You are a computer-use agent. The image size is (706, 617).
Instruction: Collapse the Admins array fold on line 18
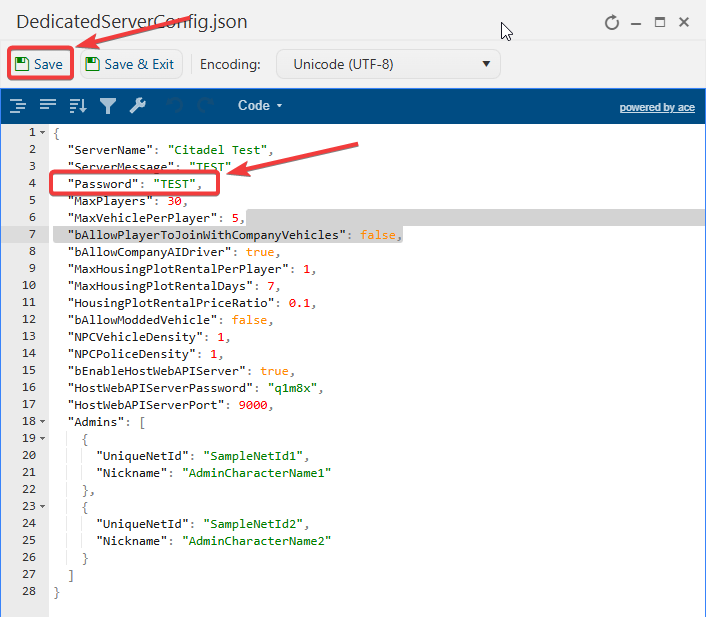tap(42, 422)
